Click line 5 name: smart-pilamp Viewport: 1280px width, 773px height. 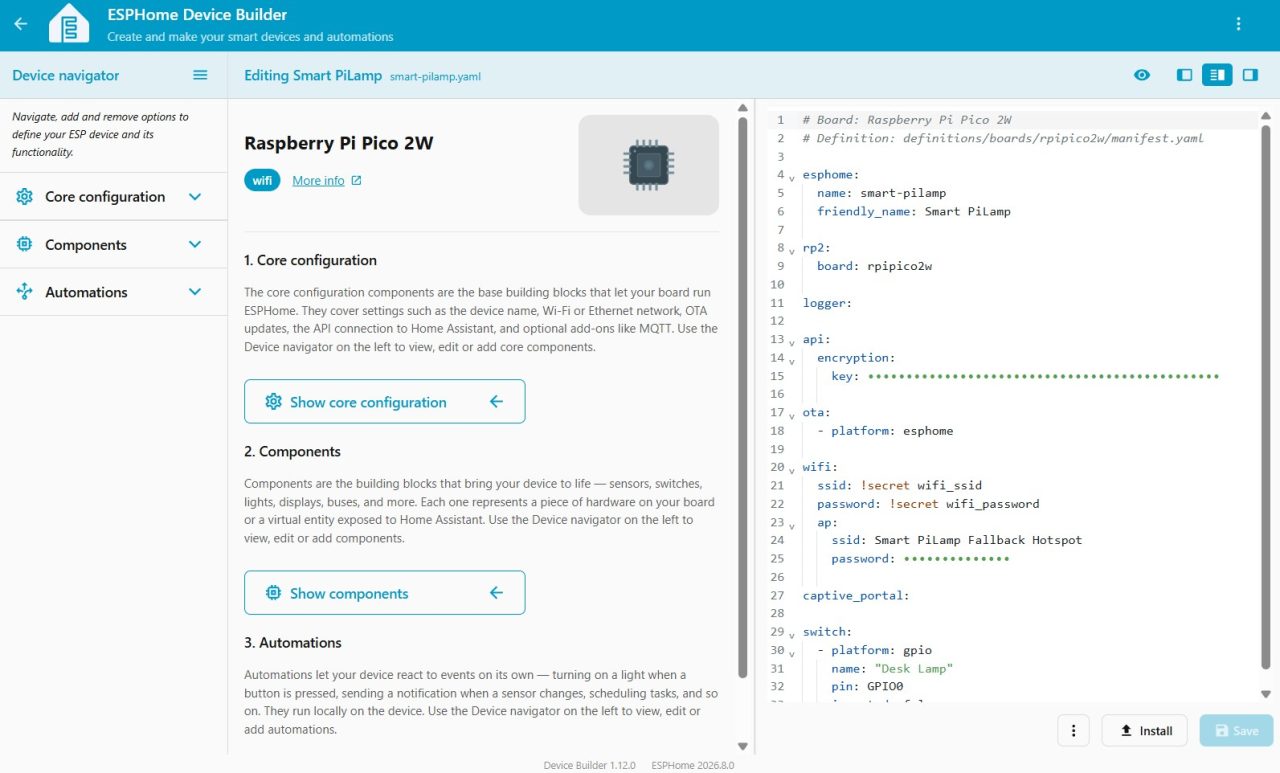[881, 193]
